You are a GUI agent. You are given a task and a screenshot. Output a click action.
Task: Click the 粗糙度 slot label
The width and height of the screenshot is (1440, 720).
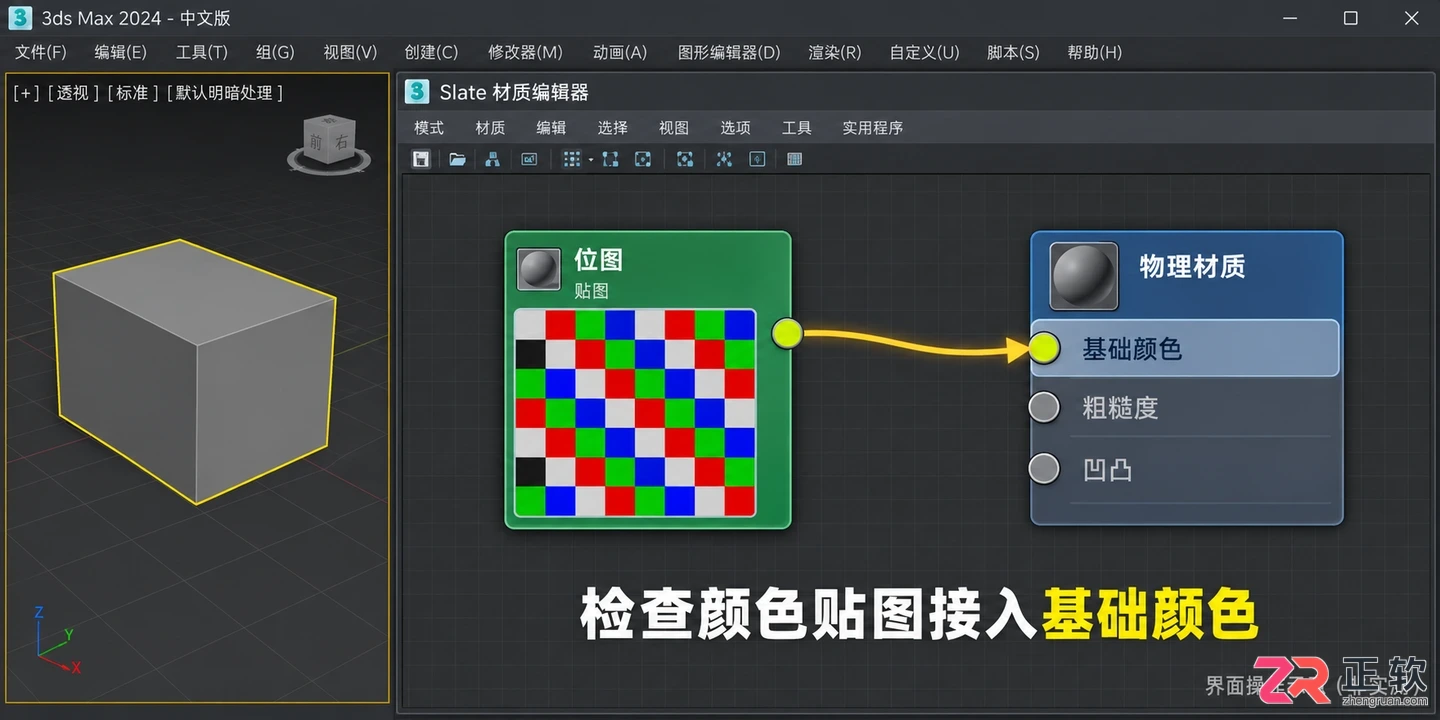point(1120,408)
